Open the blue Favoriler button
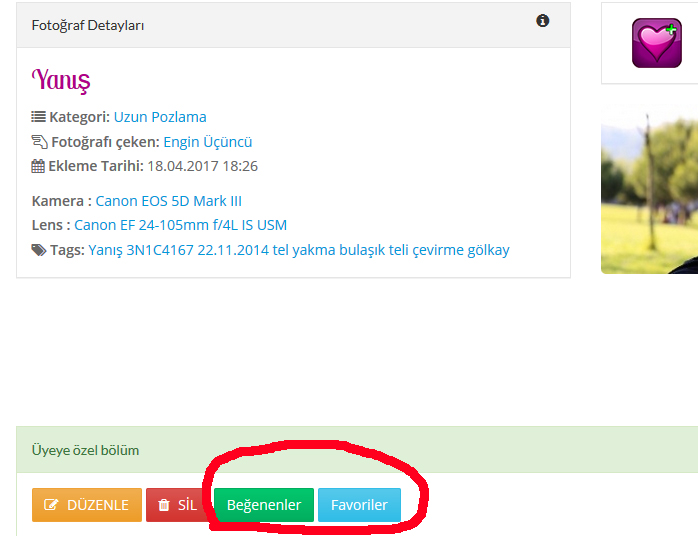The height and width of the screenshot is (536, 698). click(359, 505)
